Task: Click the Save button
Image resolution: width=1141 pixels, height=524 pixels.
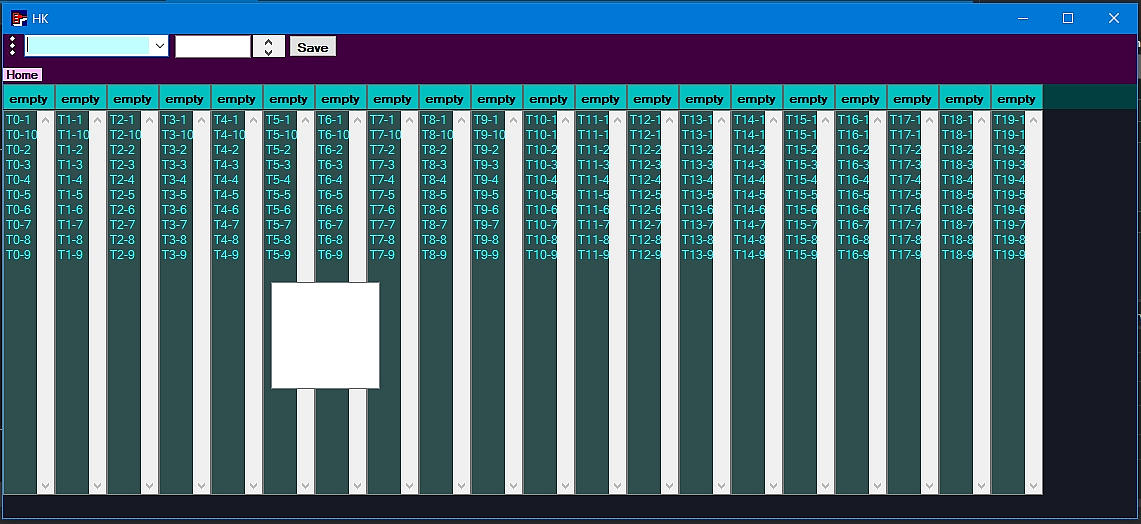Action: 313,47
